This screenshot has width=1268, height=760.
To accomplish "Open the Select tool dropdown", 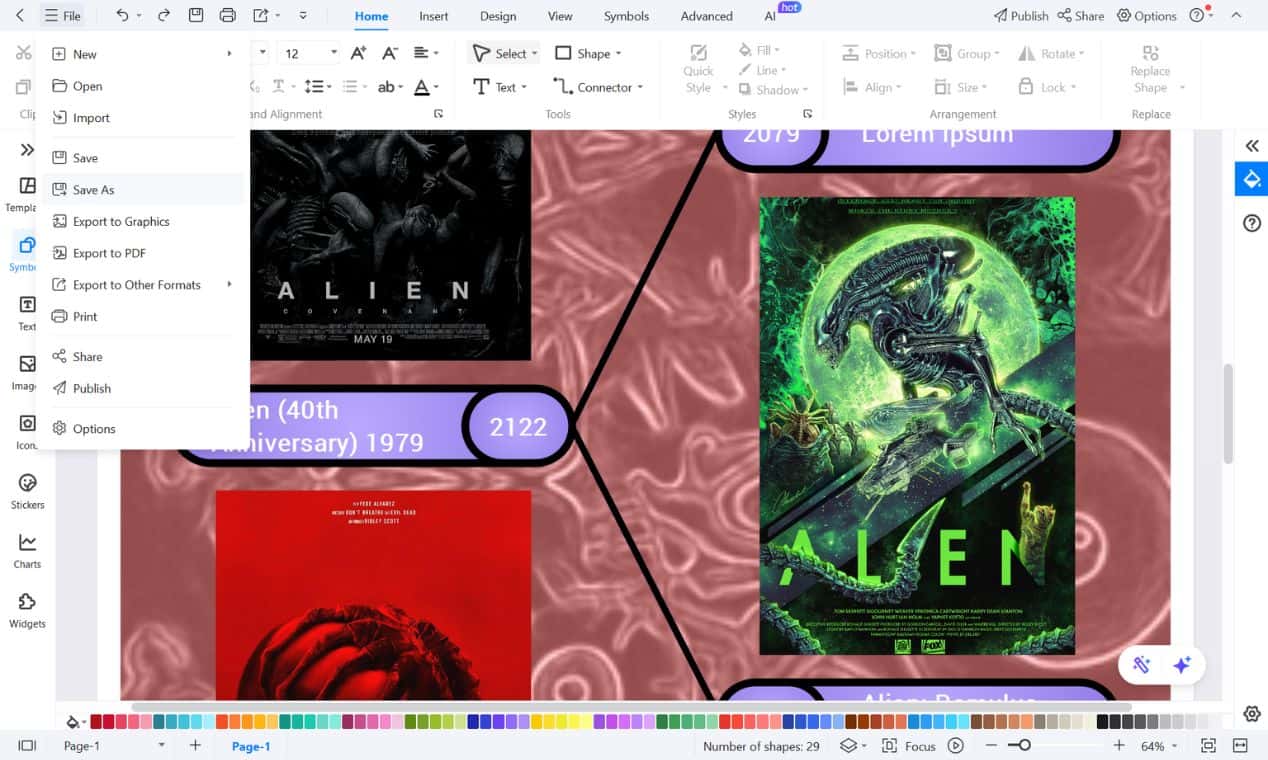I will click(x=534, y=54).
